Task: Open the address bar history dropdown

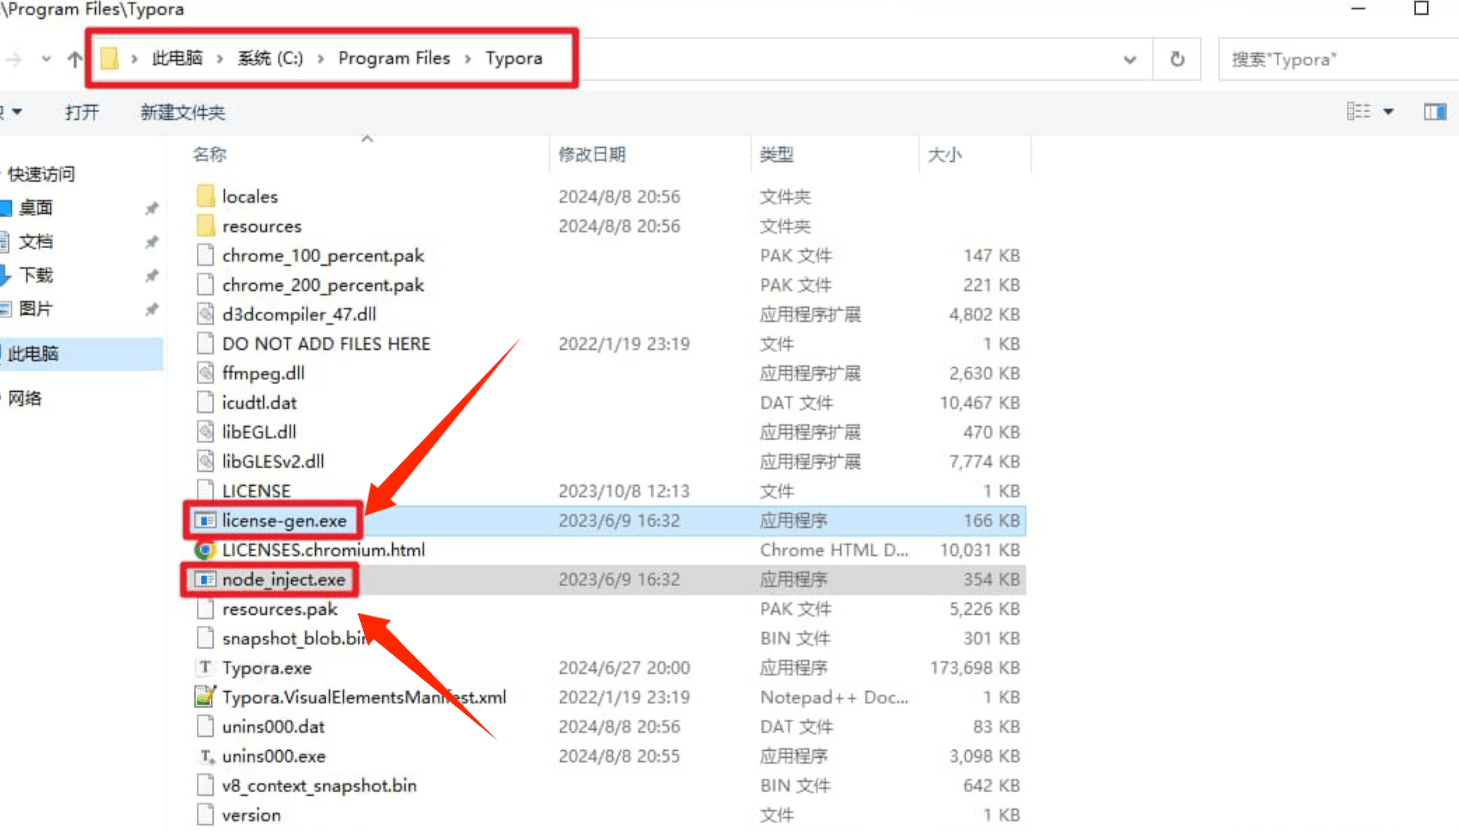Action: point(1130,58)
